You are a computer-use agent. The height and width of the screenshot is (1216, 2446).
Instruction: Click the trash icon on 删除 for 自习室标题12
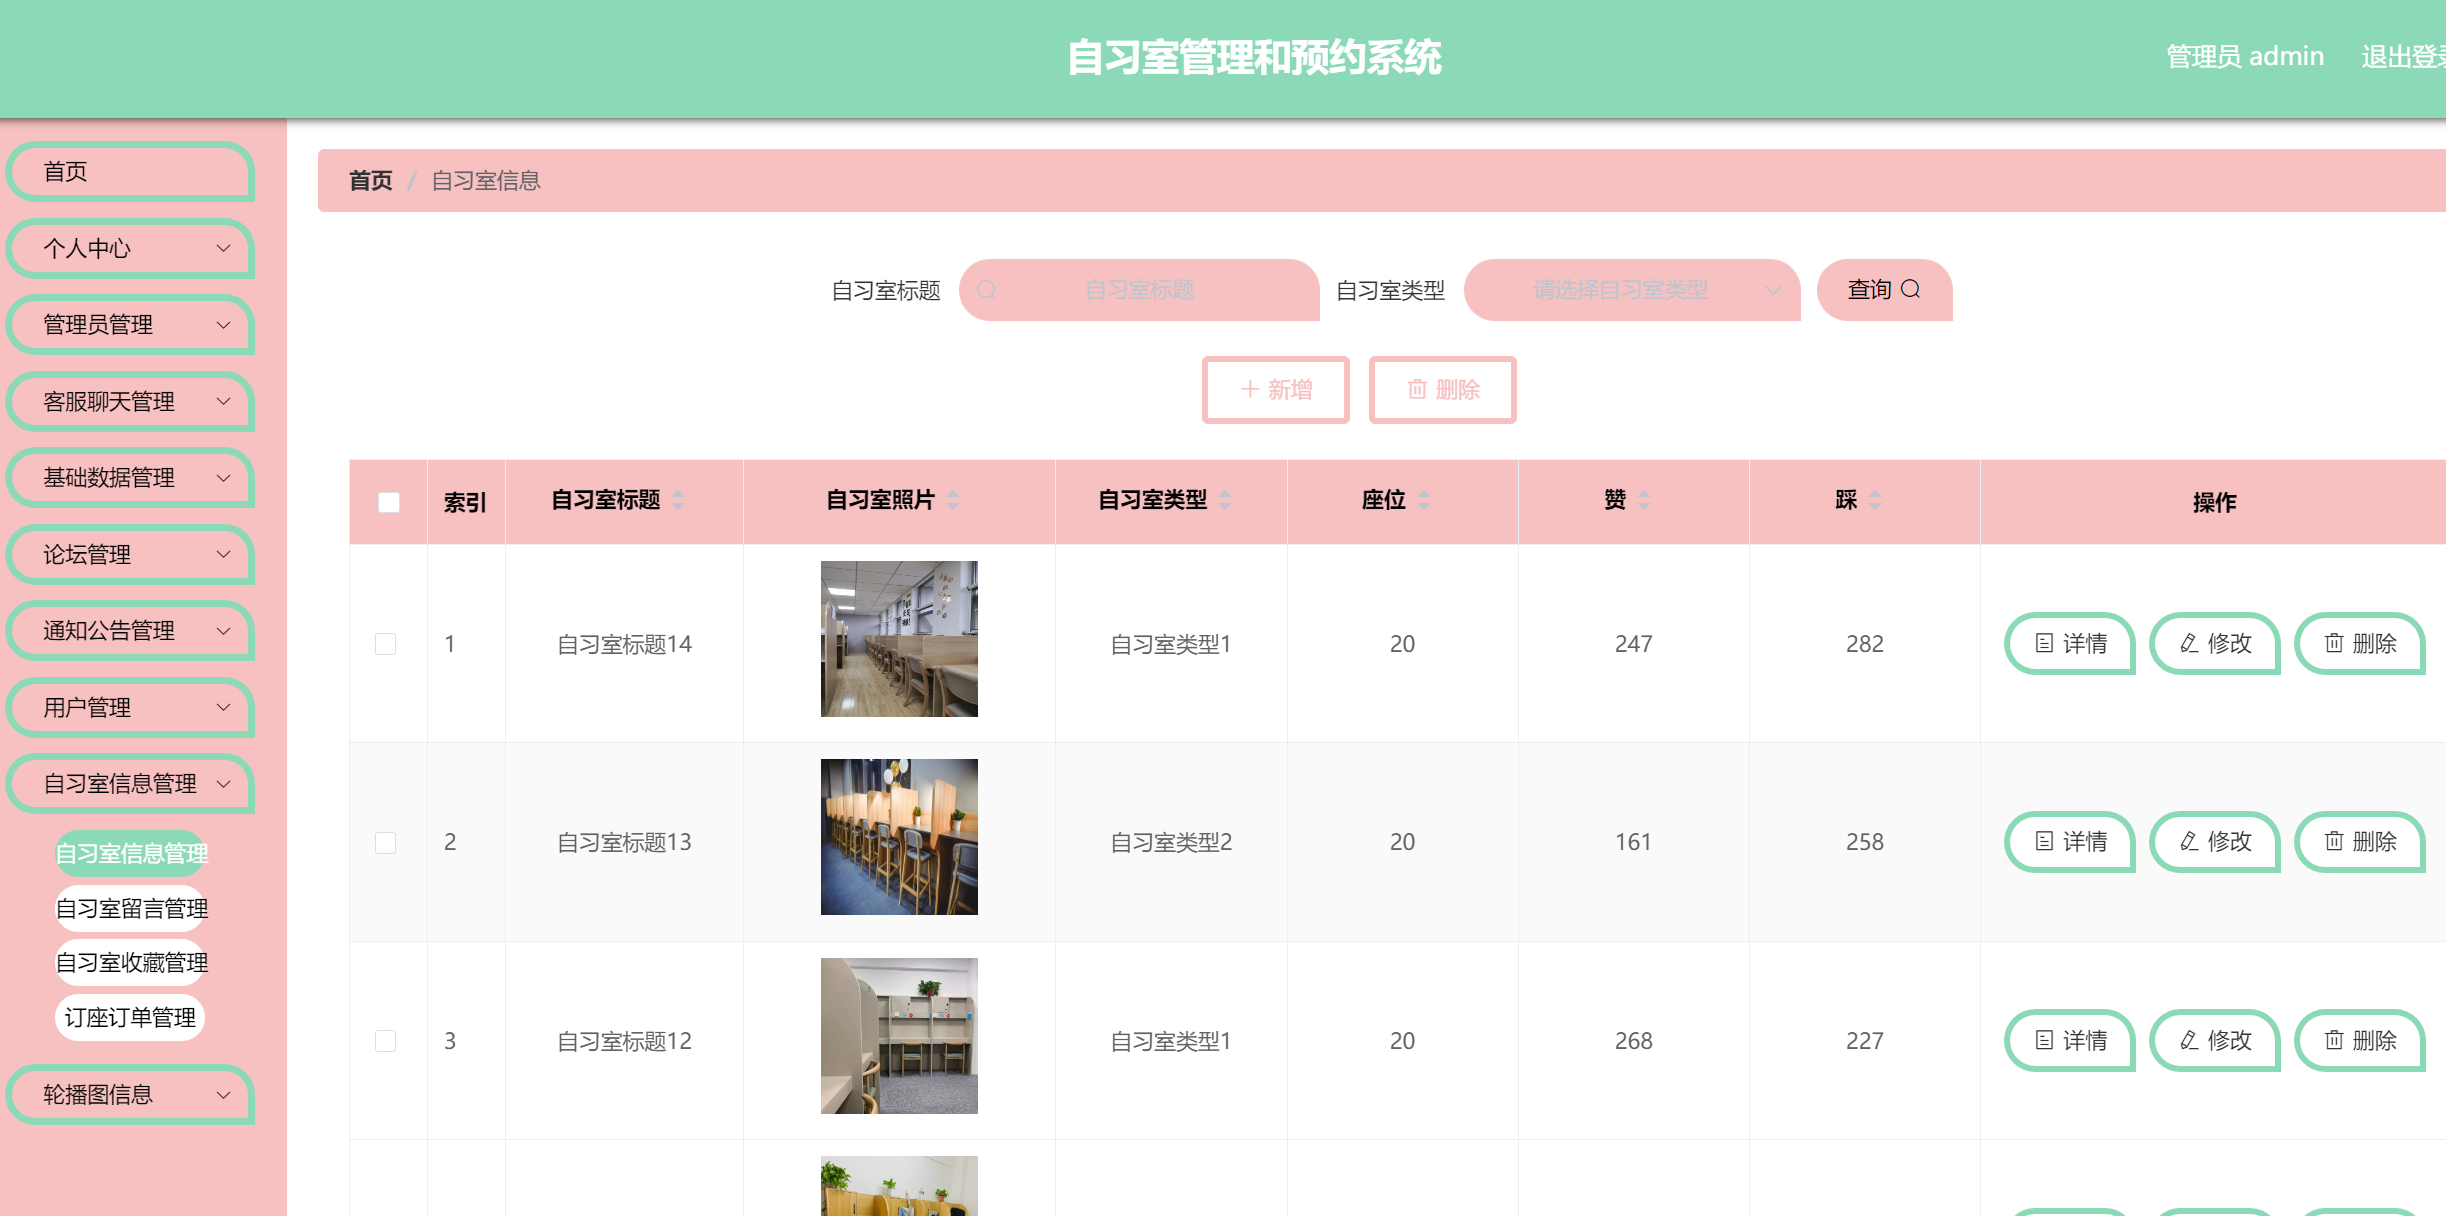(x=2335, y=1040)
